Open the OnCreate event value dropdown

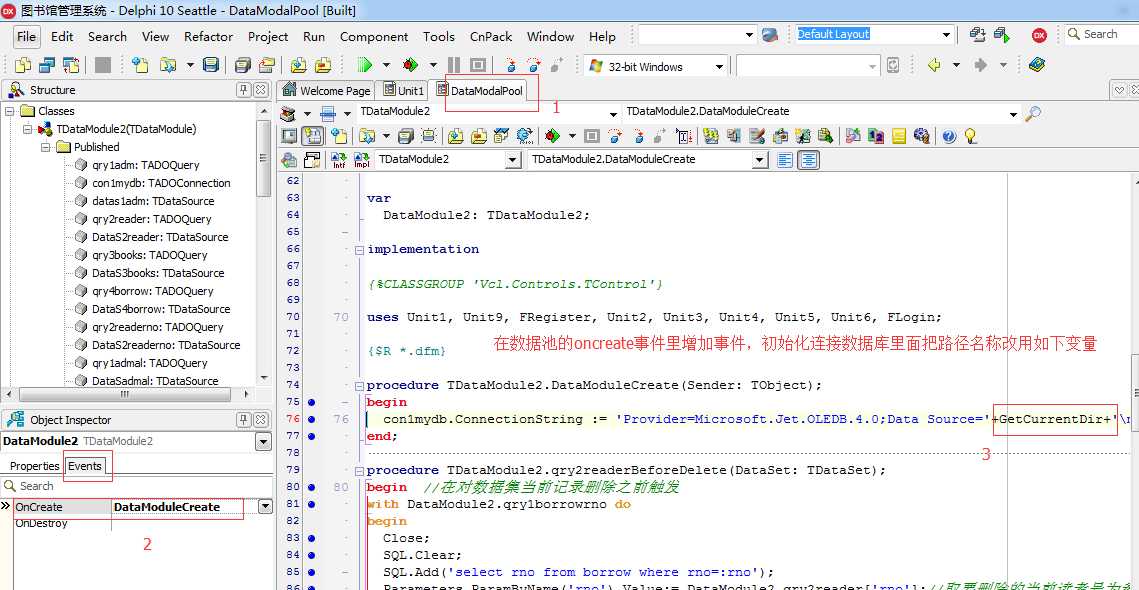click(265, 507)
